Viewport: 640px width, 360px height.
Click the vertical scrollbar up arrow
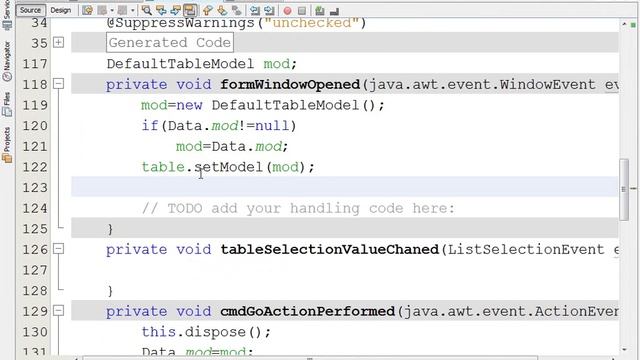[x=624, y=24]
